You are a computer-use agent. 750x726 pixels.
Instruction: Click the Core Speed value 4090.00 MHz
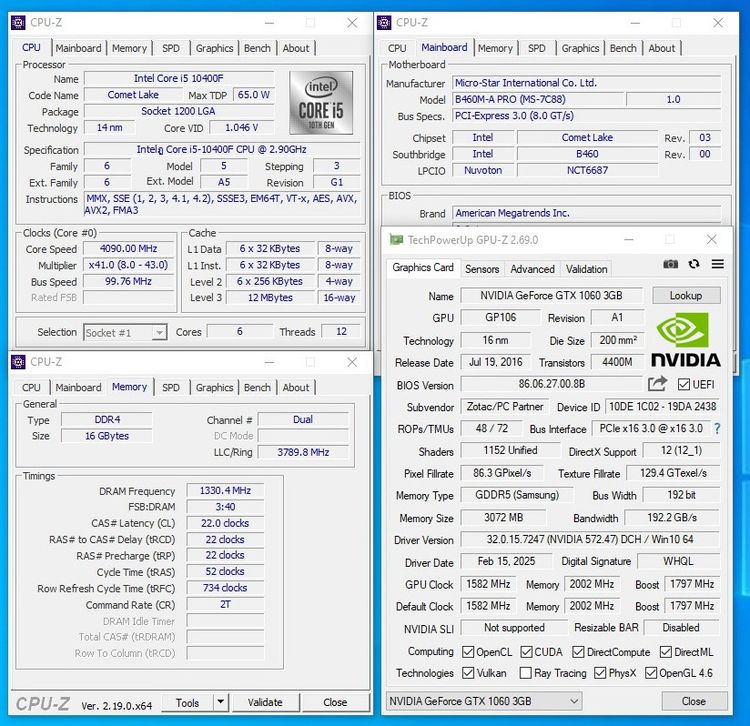coord(128,249)
